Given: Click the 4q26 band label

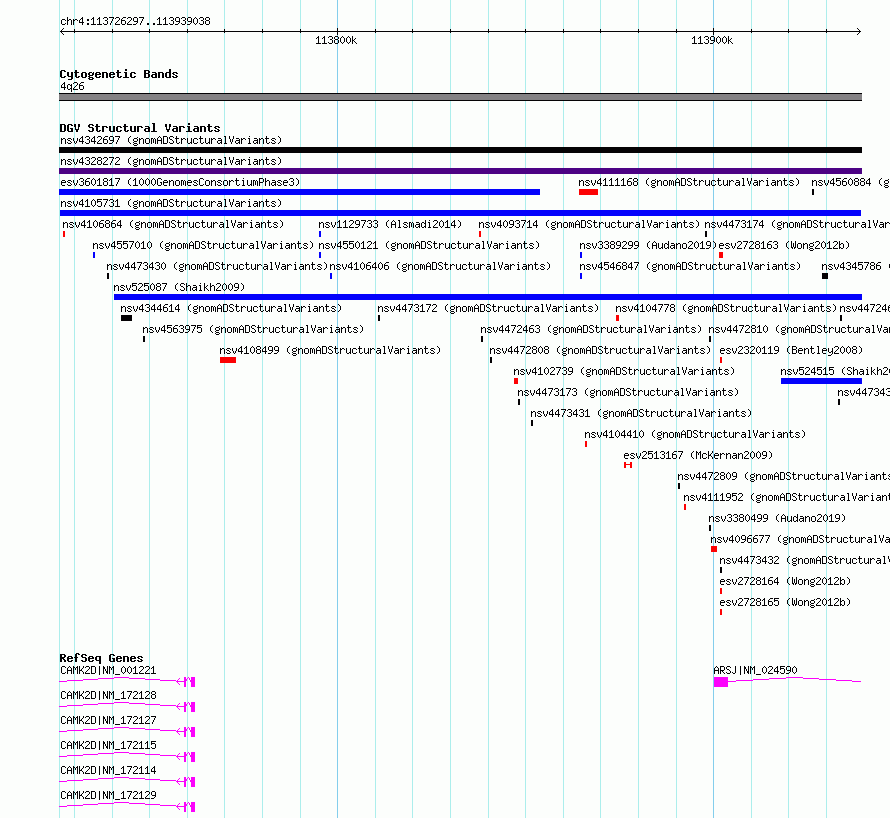Looking at the screenshot, I should click(72, 86).
